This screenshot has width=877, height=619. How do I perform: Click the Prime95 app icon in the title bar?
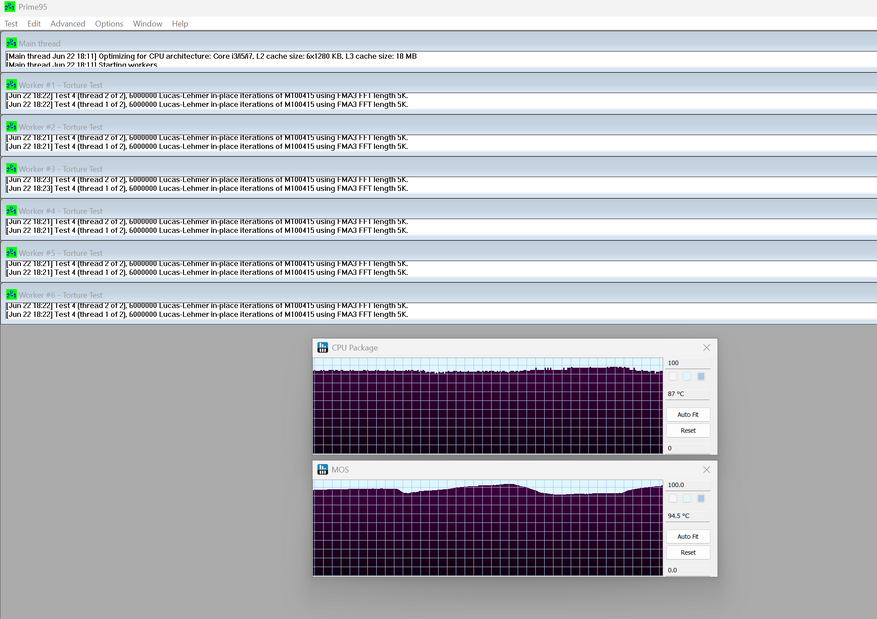click(10, 7)
